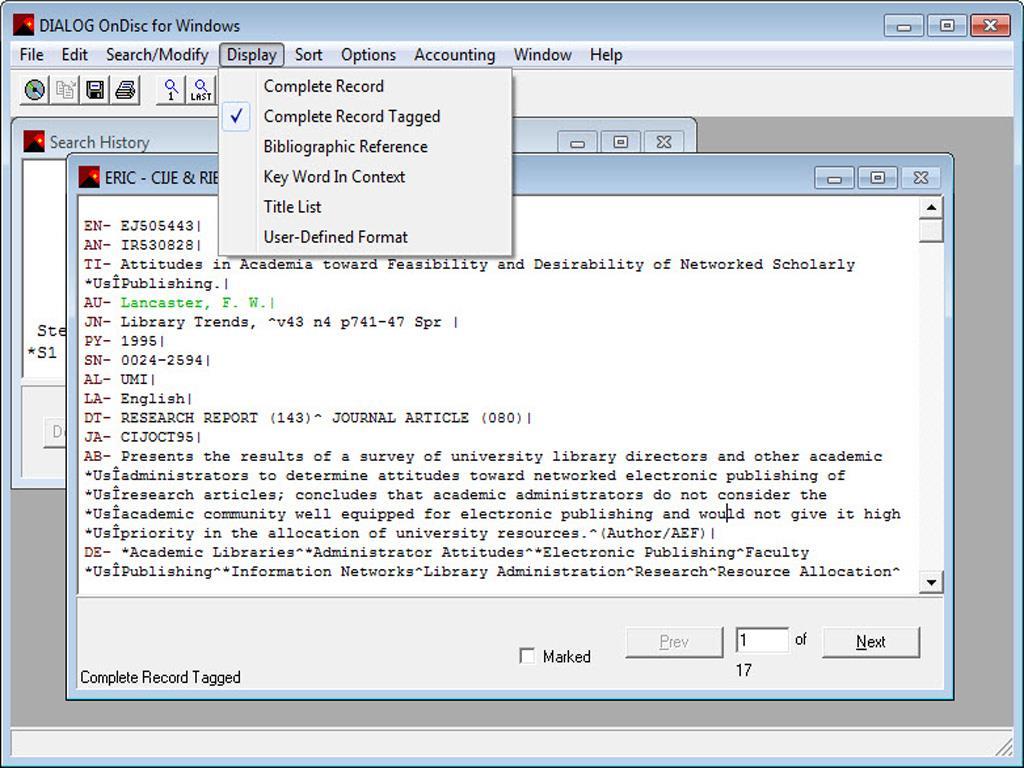Click the disc database toolbar icon
The height and width of the screenshot is (768, 1024).
35,89
